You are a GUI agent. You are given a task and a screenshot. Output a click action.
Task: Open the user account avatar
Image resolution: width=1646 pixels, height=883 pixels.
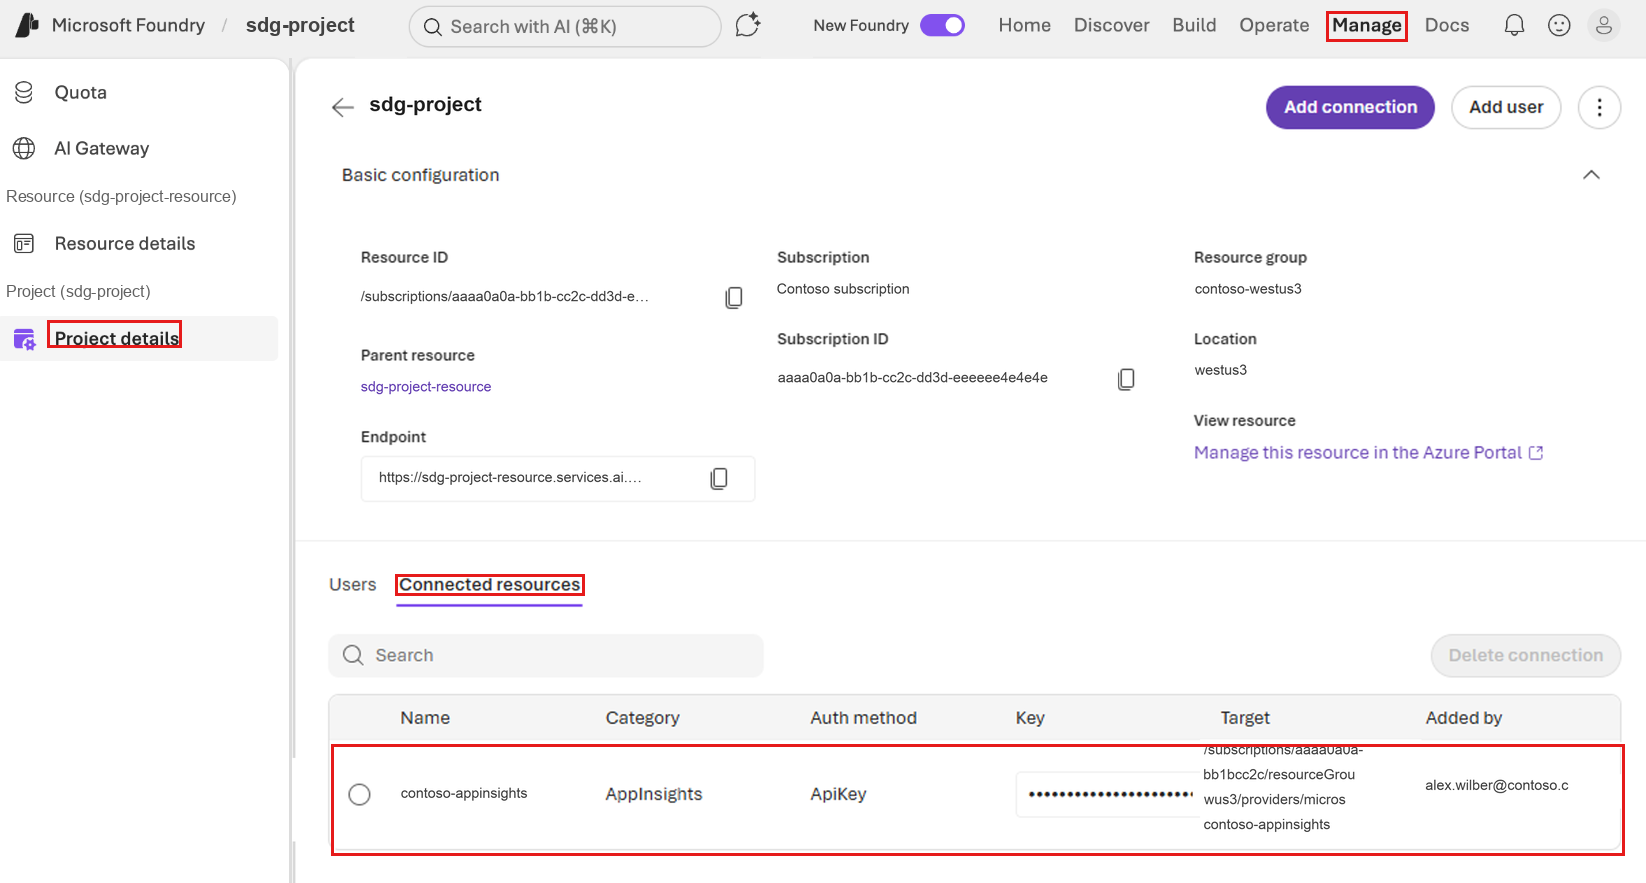(1604, 25)
